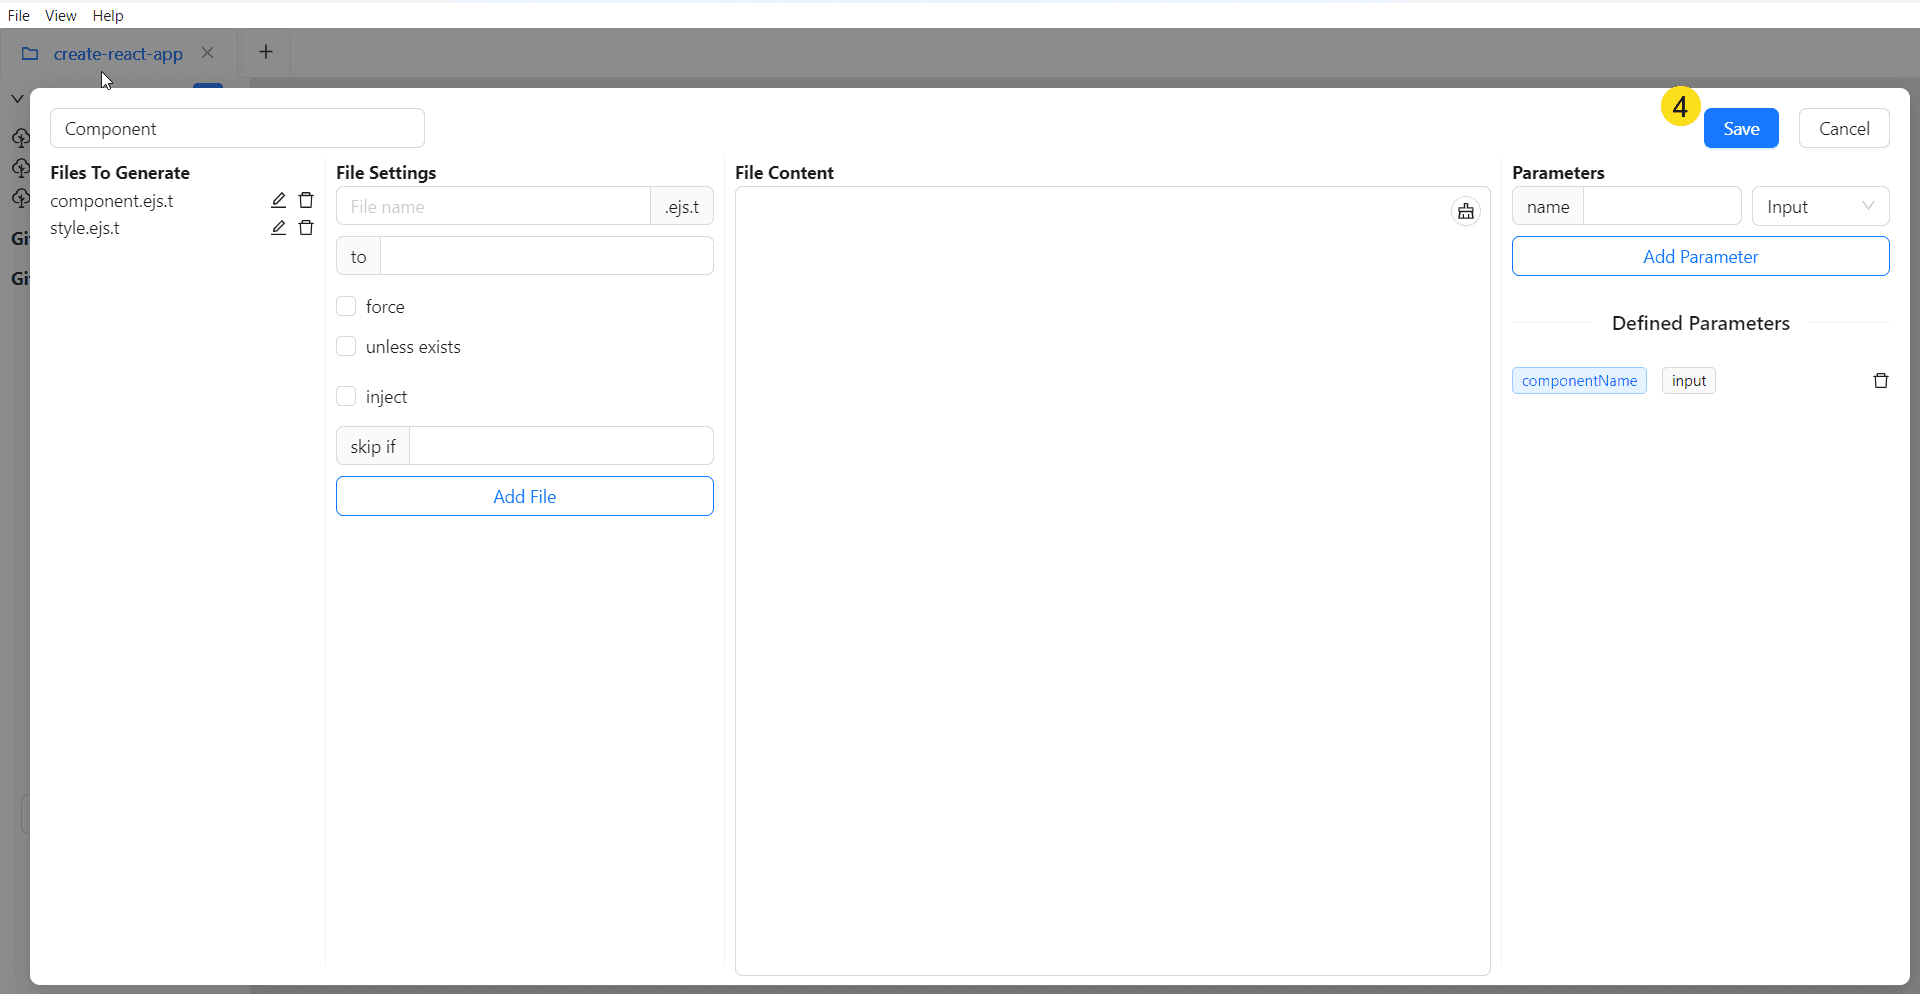Click the File name input field
This screenshot has height=994, width=1920.
[x=494, y=207]
